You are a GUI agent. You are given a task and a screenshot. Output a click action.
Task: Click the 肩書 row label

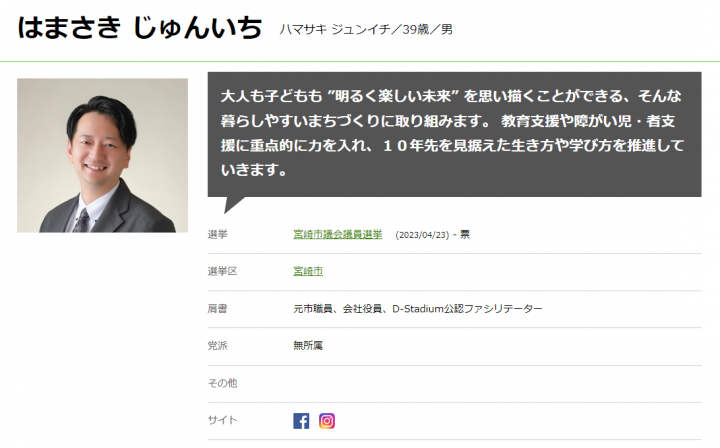[217, 309]
